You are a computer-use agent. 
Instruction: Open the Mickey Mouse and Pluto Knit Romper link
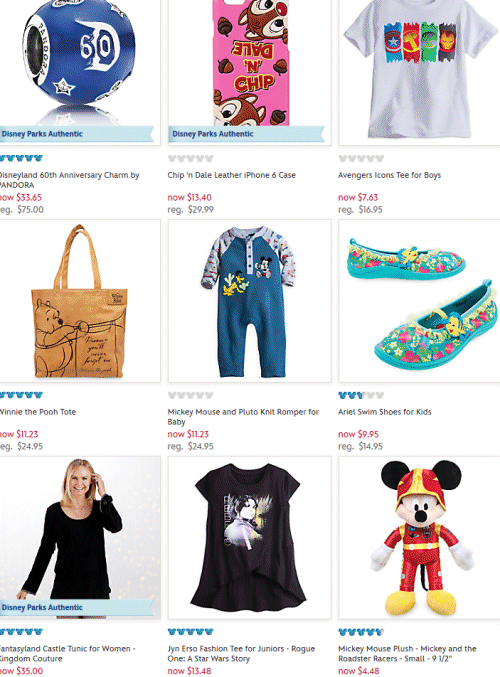click(x=243, y=417)
